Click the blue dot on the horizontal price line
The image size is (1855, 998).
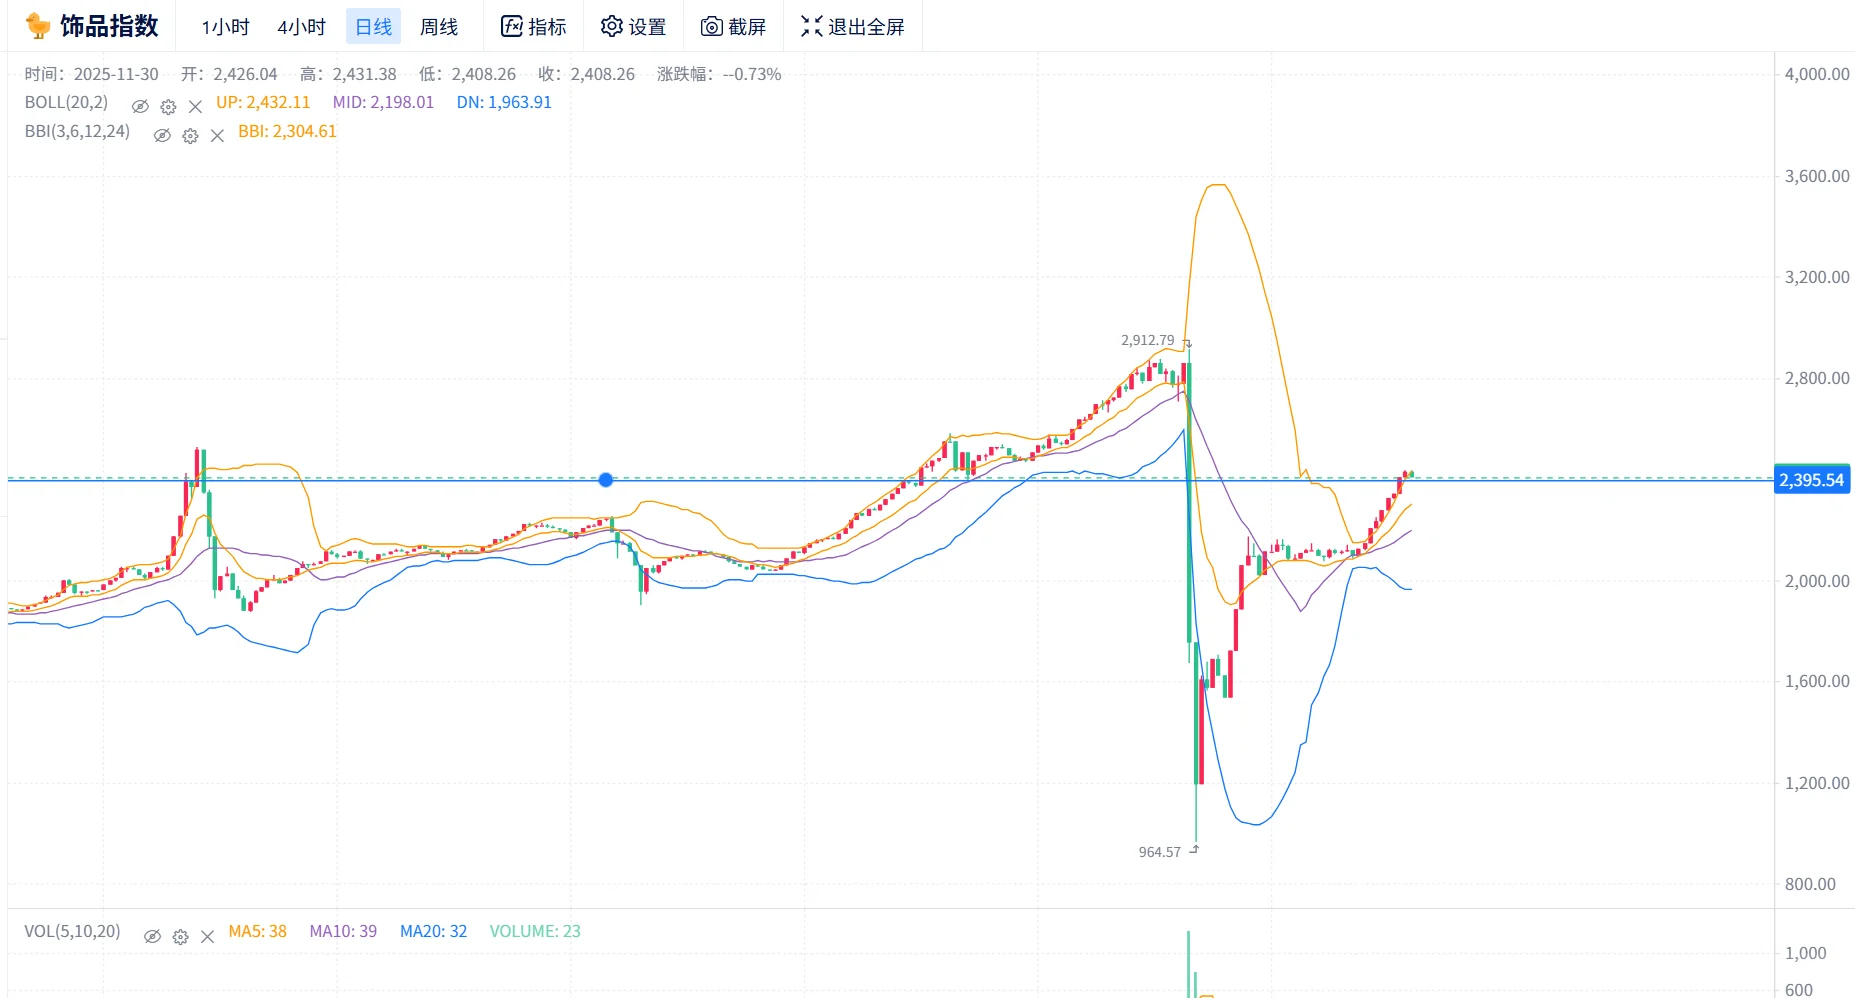point(606,480)
